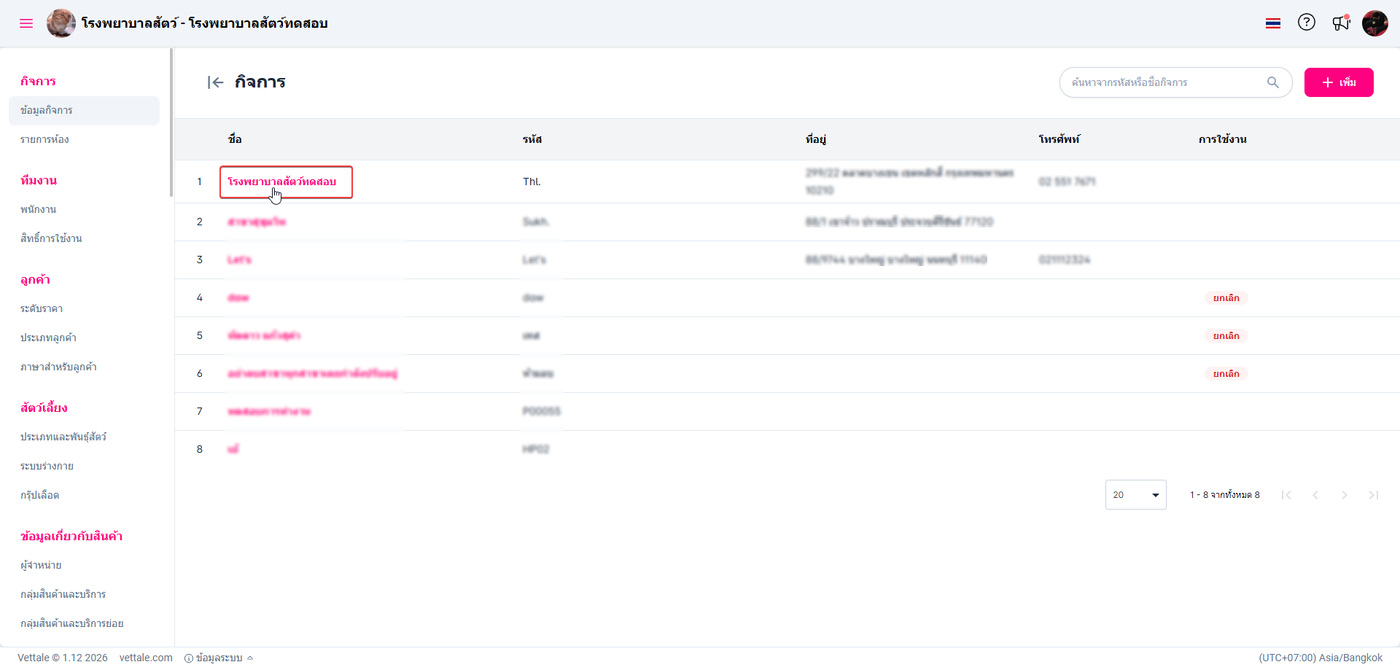
Task: Open announcements megaphone icon
Action: 1341,23
